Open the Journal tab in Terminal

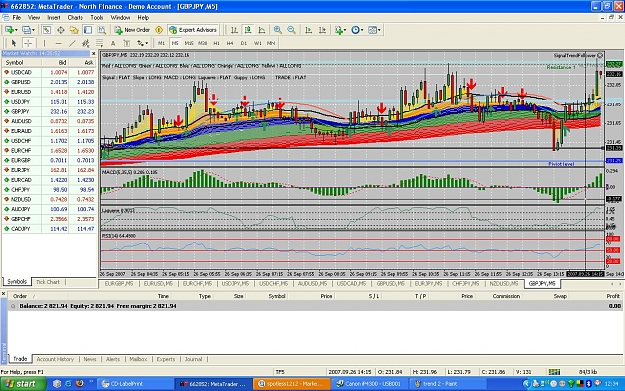tap(193, 359)
